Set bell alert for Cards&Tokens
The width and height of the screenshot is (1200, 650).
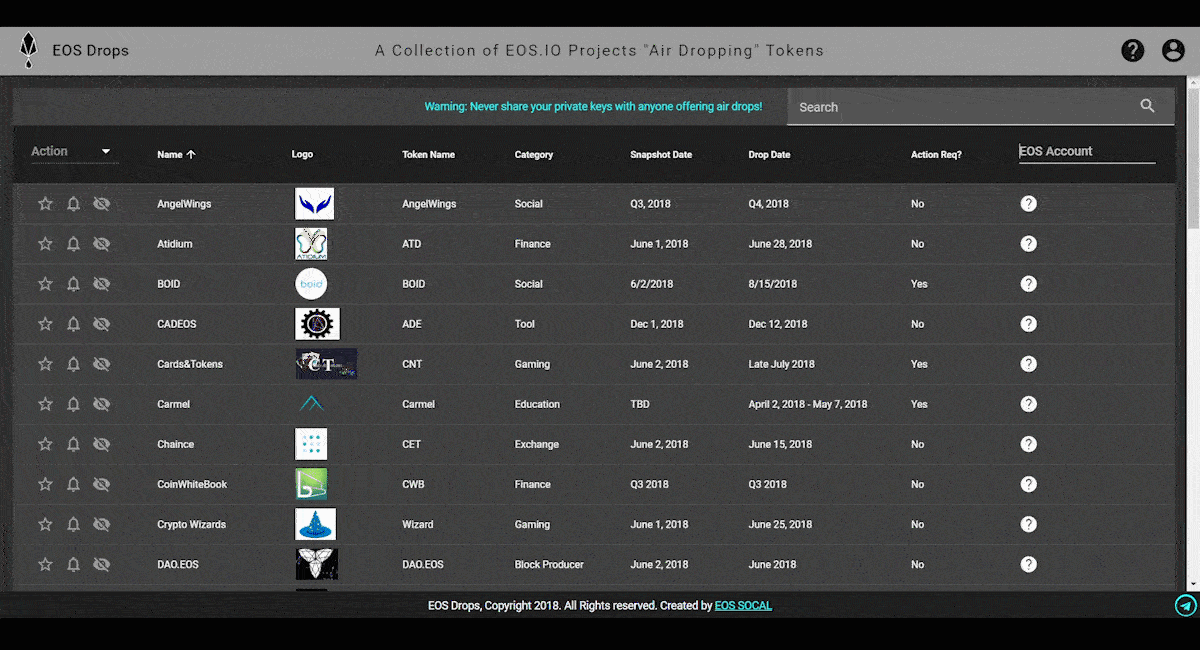click(x=73, y=364)
